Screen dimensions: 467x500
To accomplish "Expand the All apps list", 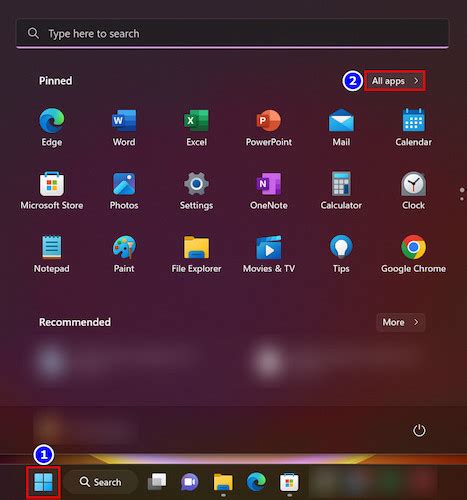I will coord(395,81).
